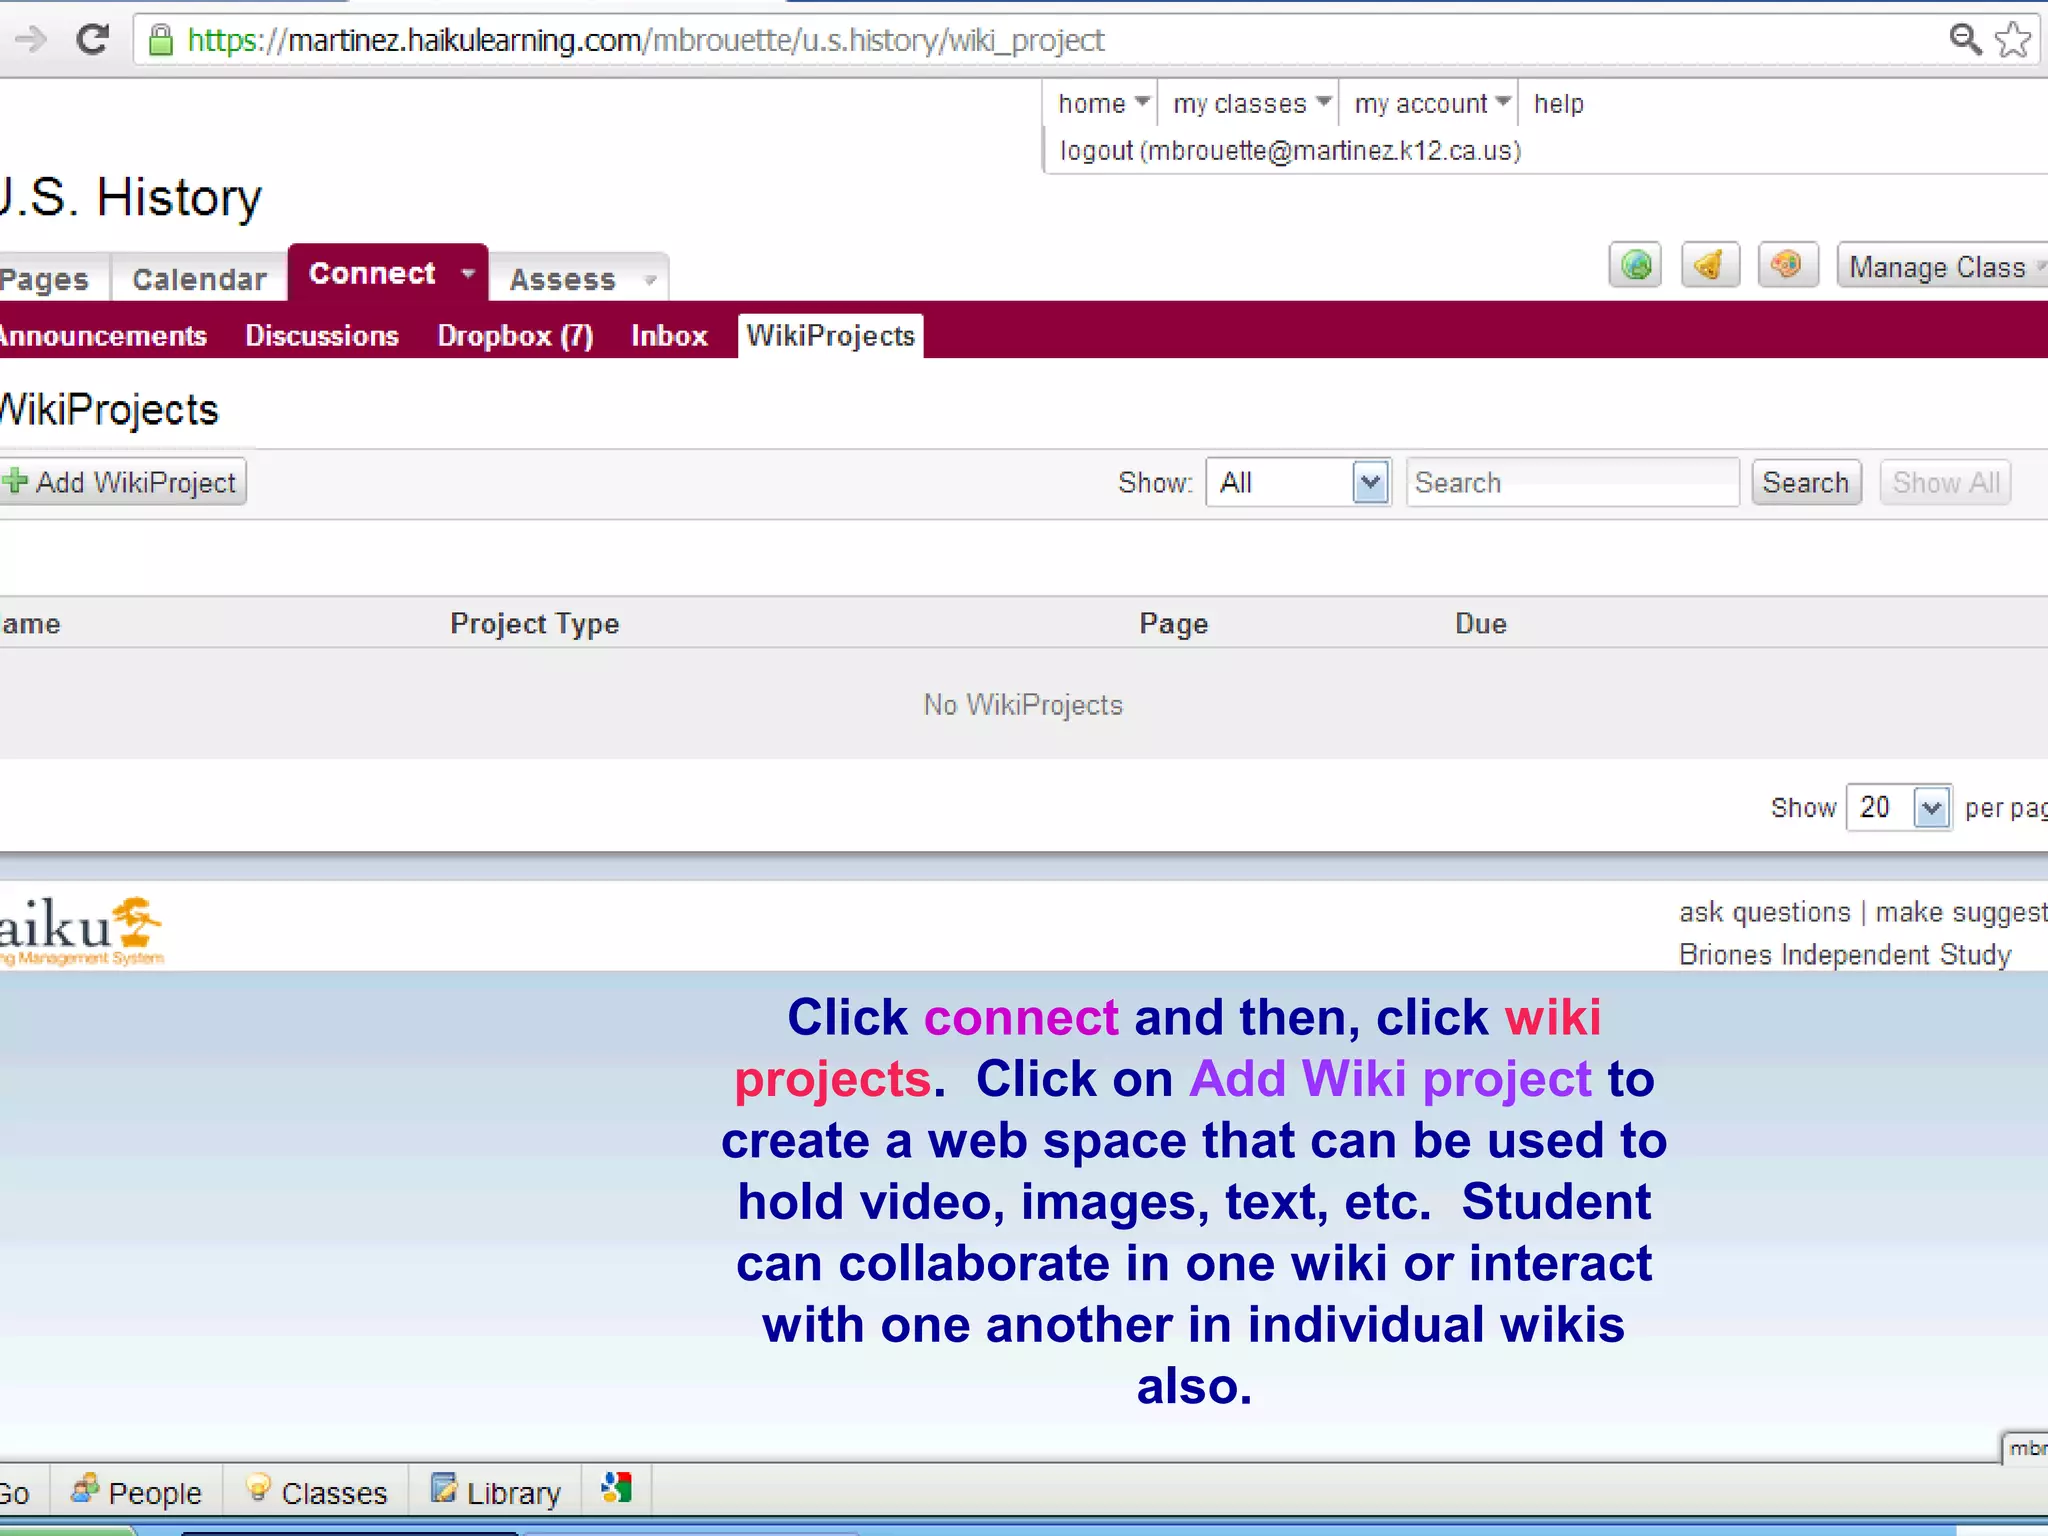Click the help link
Screen dimensions: 2048x1536
[1558, 104]
